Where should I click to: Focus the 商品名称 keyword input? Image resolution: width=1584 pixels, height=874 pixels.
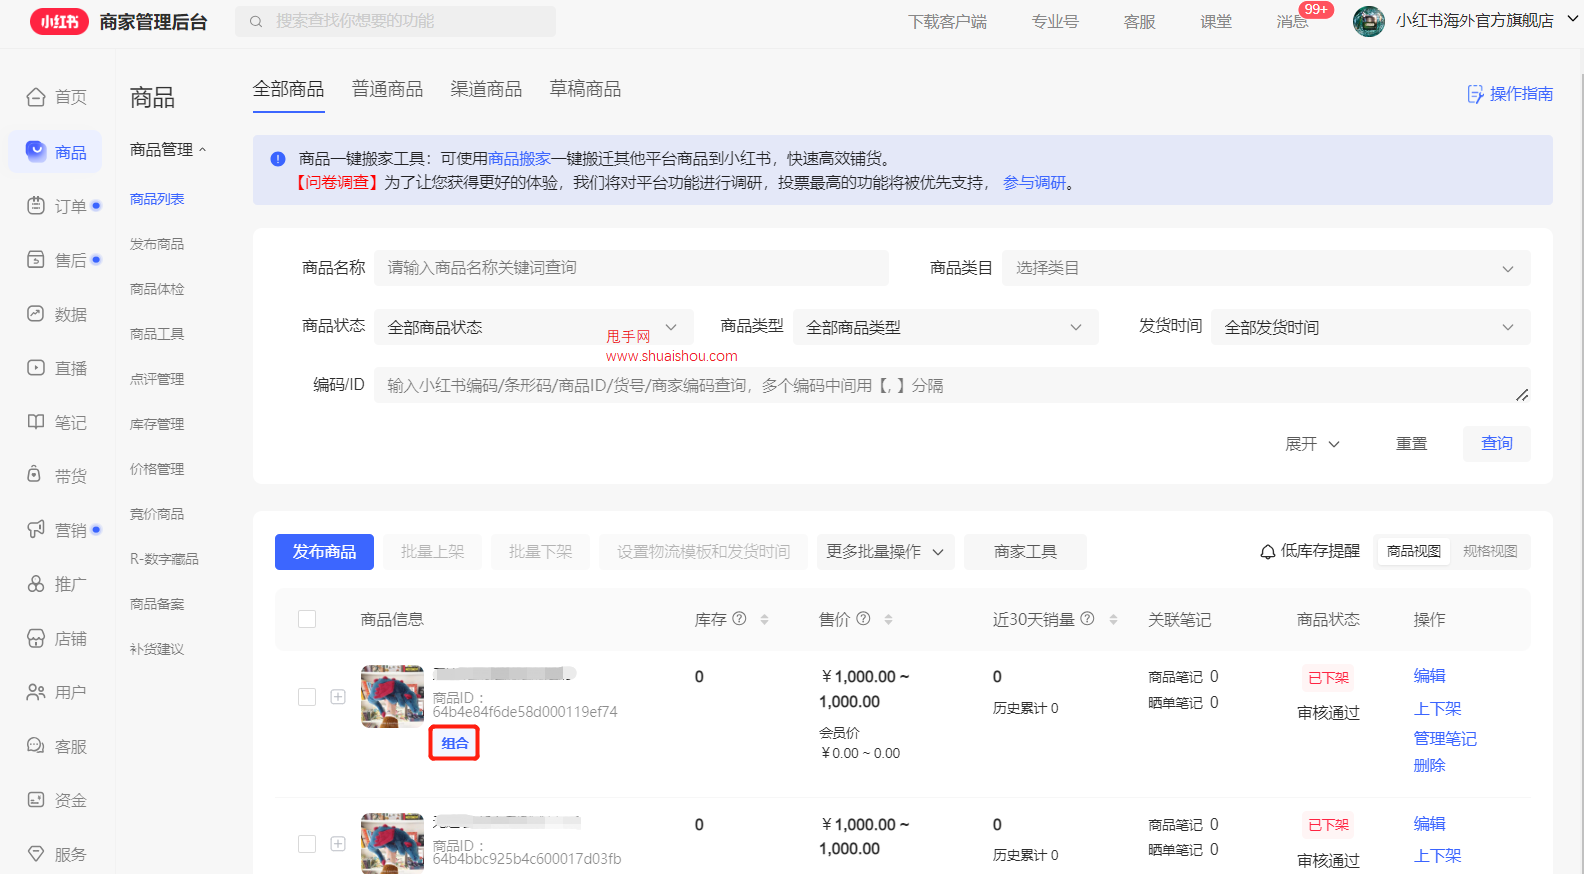[x=631, y=268]
